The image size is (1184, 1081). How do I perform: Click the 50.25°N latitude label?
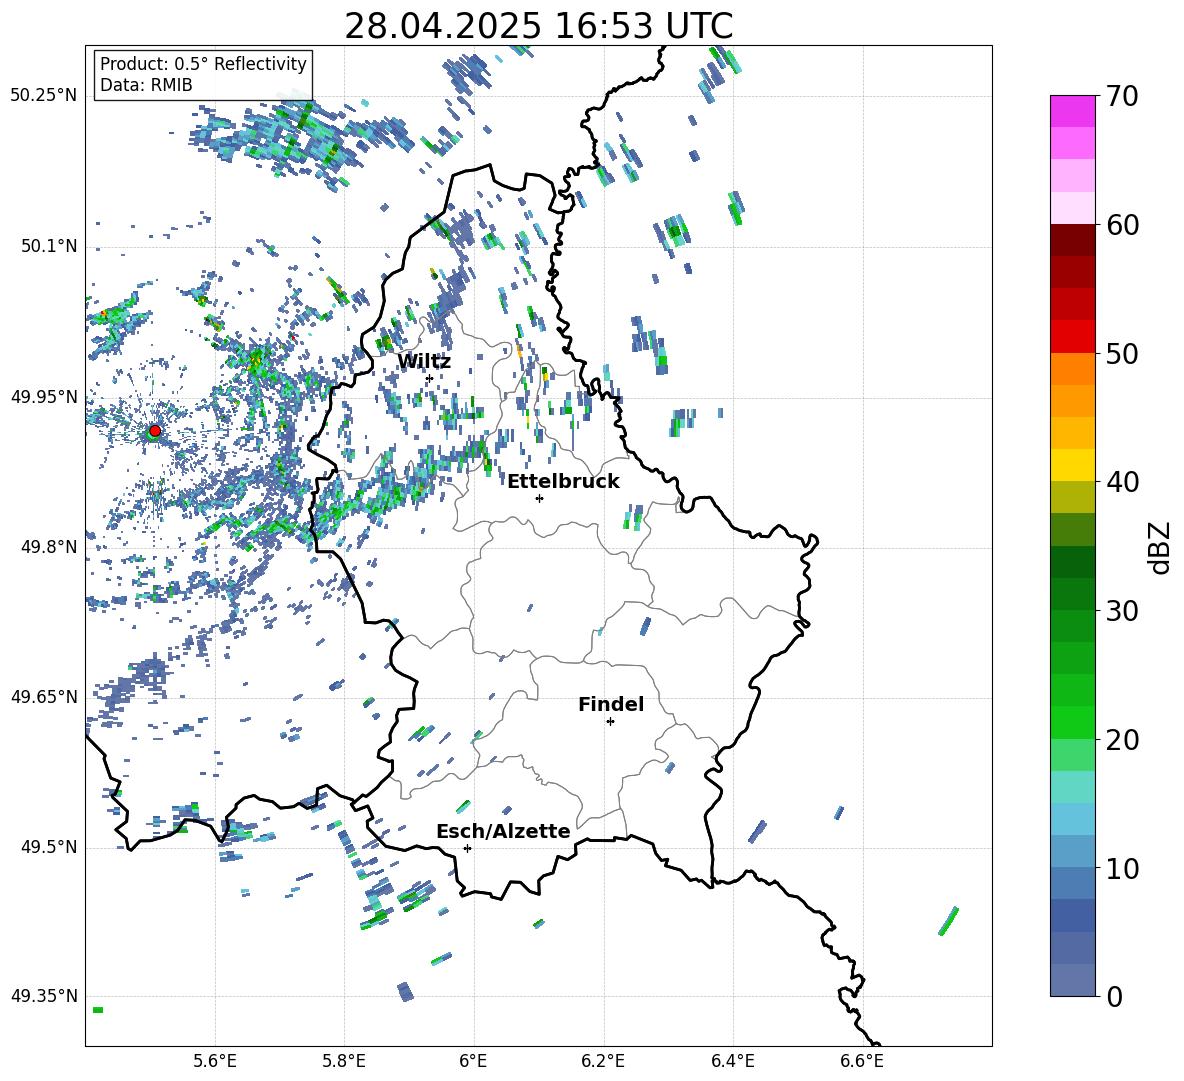pyautogui.click(x=44, y=96)
